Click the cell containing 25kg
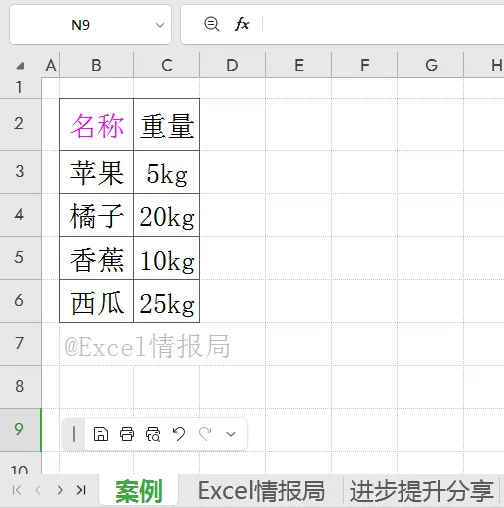504x508 pixels. [x=167, y=301]
